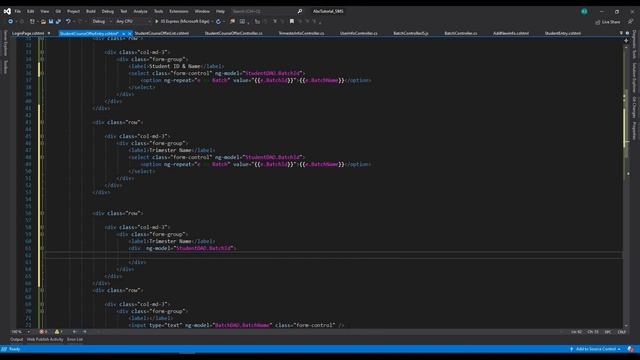The width and height of the screenshot is (640, 360).
Task: Collapse the div class row on line 67
Action: tap(42, 290)
